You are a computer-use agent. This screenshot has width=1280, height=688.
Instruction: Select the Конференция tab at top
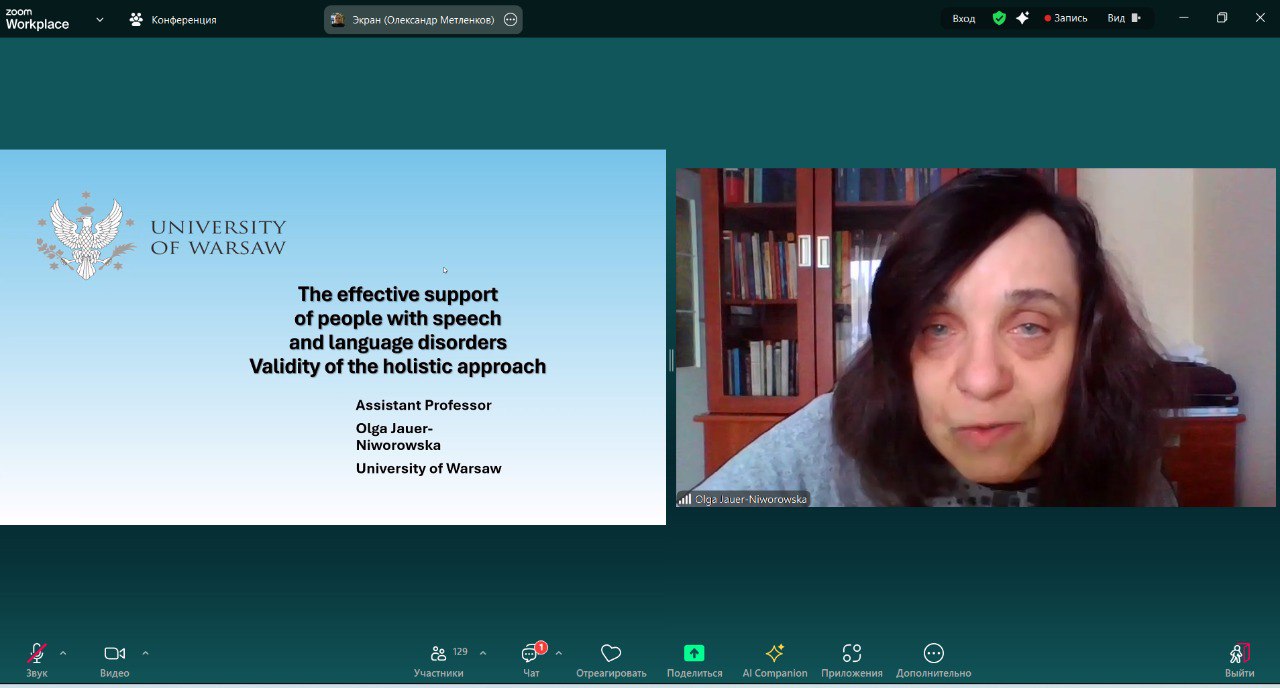(x=173, y=19)
